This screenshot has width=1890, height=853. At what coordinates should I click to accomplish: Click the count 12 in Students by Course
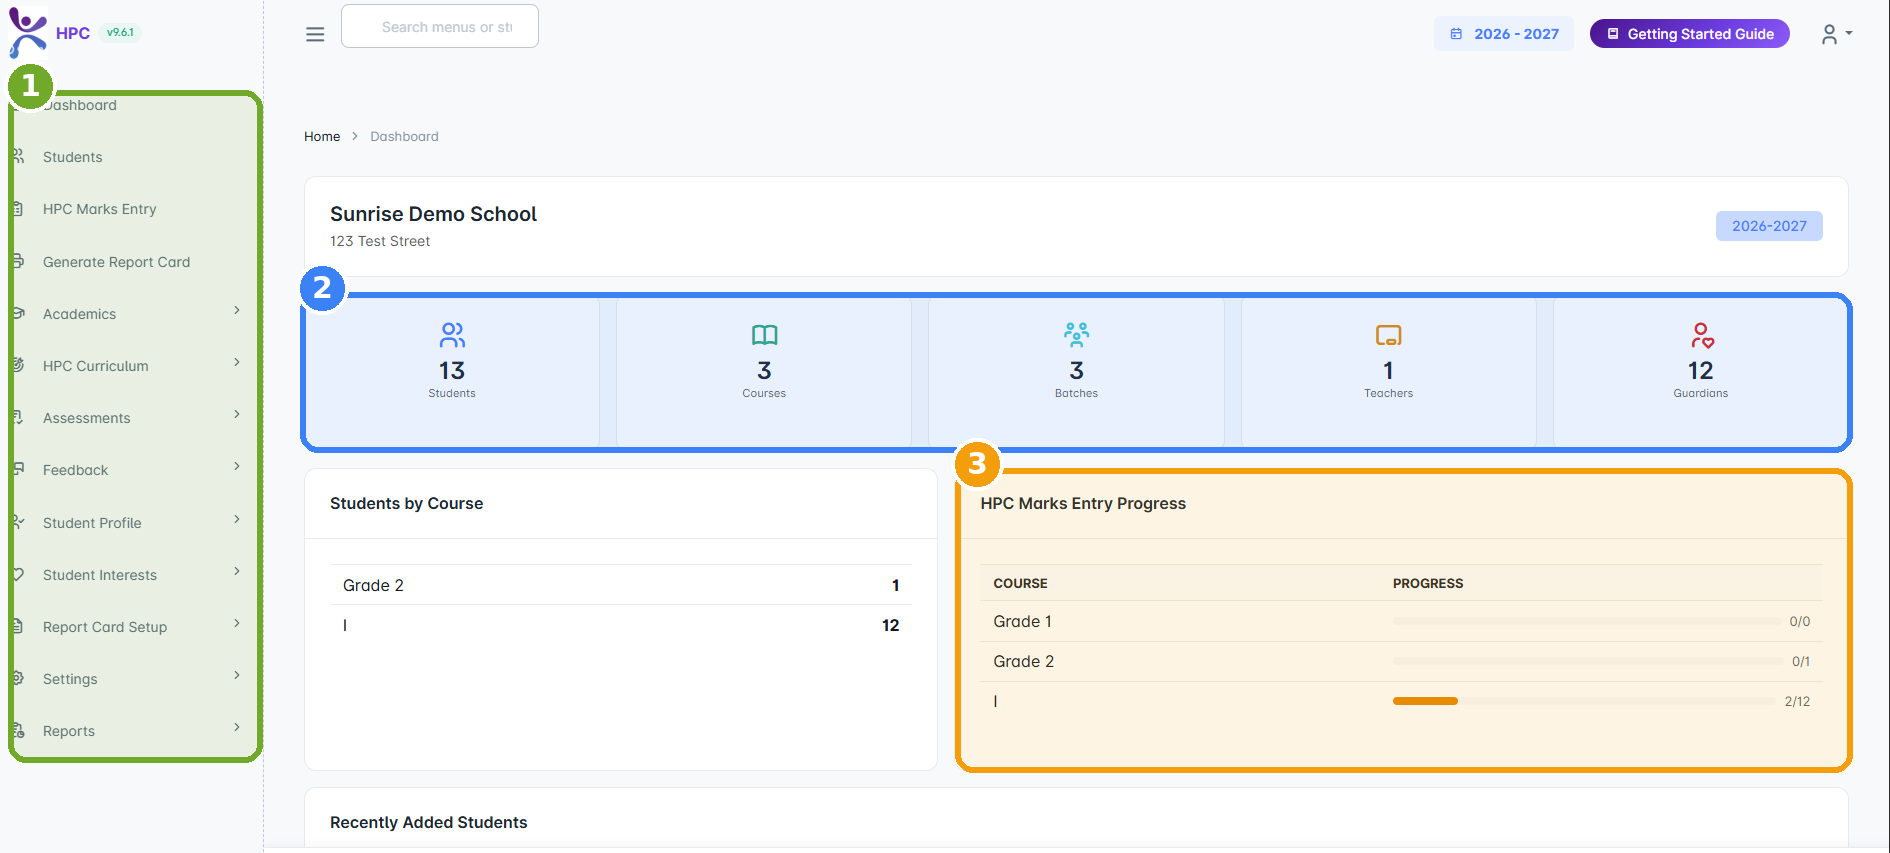(x=890, y=625)
